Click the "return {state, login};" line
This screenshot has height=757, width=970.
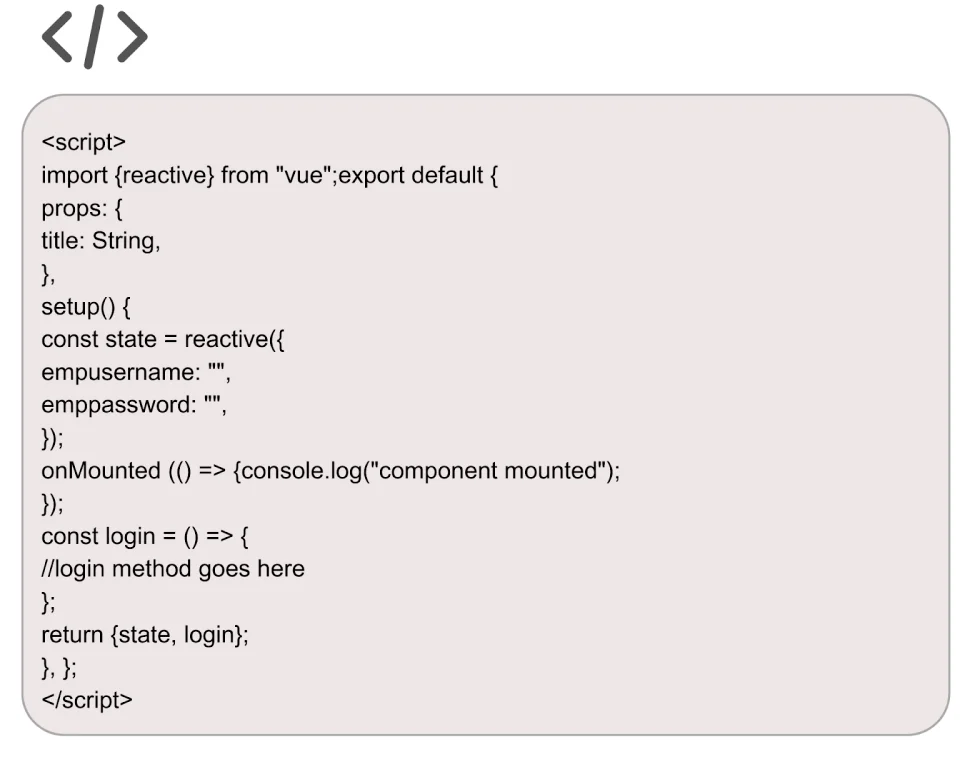tap(144, 634)
